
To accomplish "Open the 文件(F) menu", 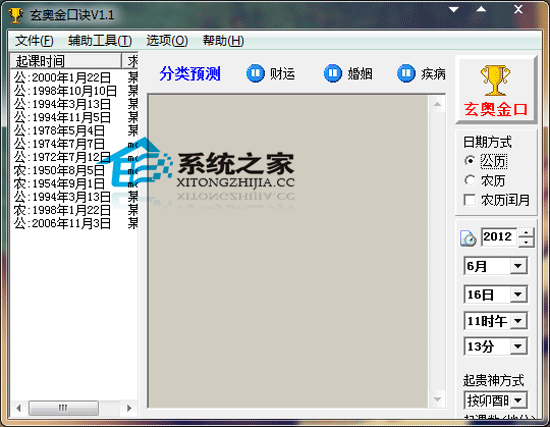I will [x=34, y=41].
